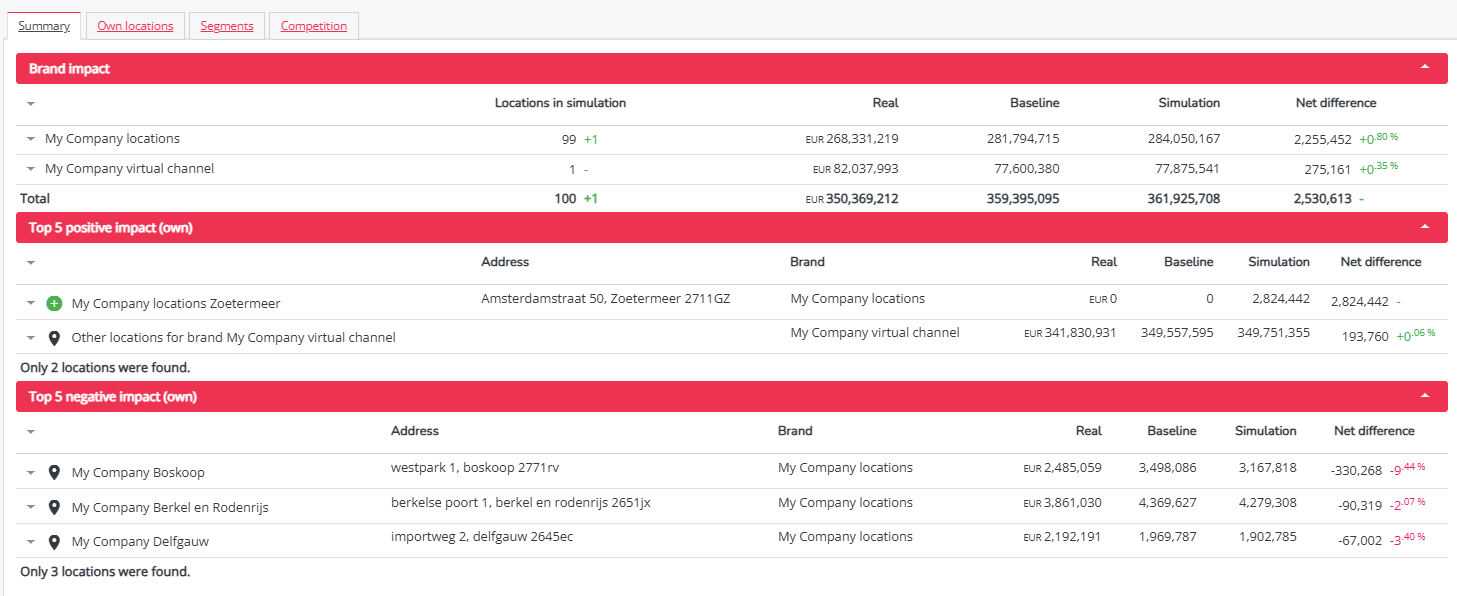1457x596 pixels.
Task: Click address Amsterdamstraat 50, Zoetermeer 2711GZ
Action: pos(606,298)
